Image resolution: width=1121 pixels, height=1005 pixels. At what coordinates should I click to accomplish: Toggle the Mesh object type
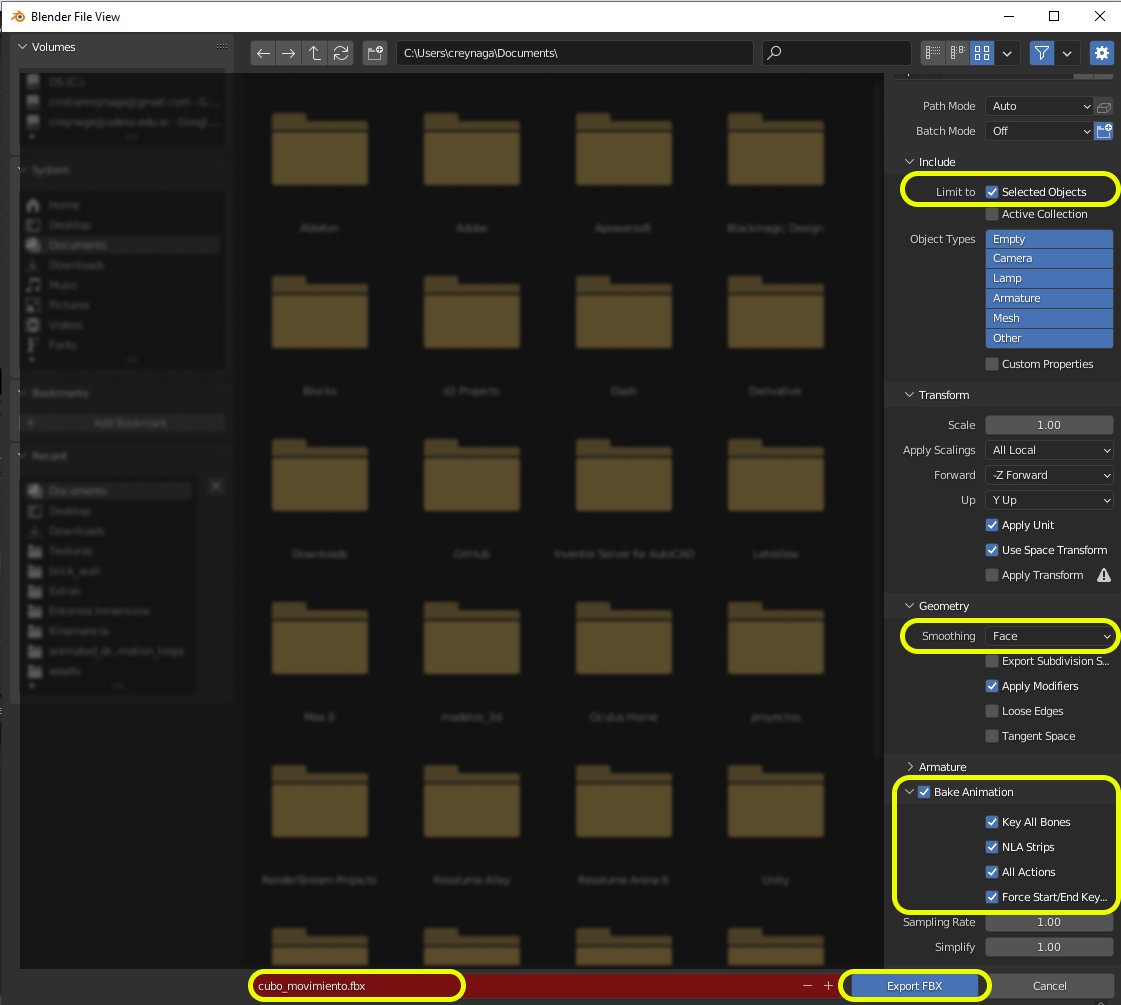(x=1049, y=318)
